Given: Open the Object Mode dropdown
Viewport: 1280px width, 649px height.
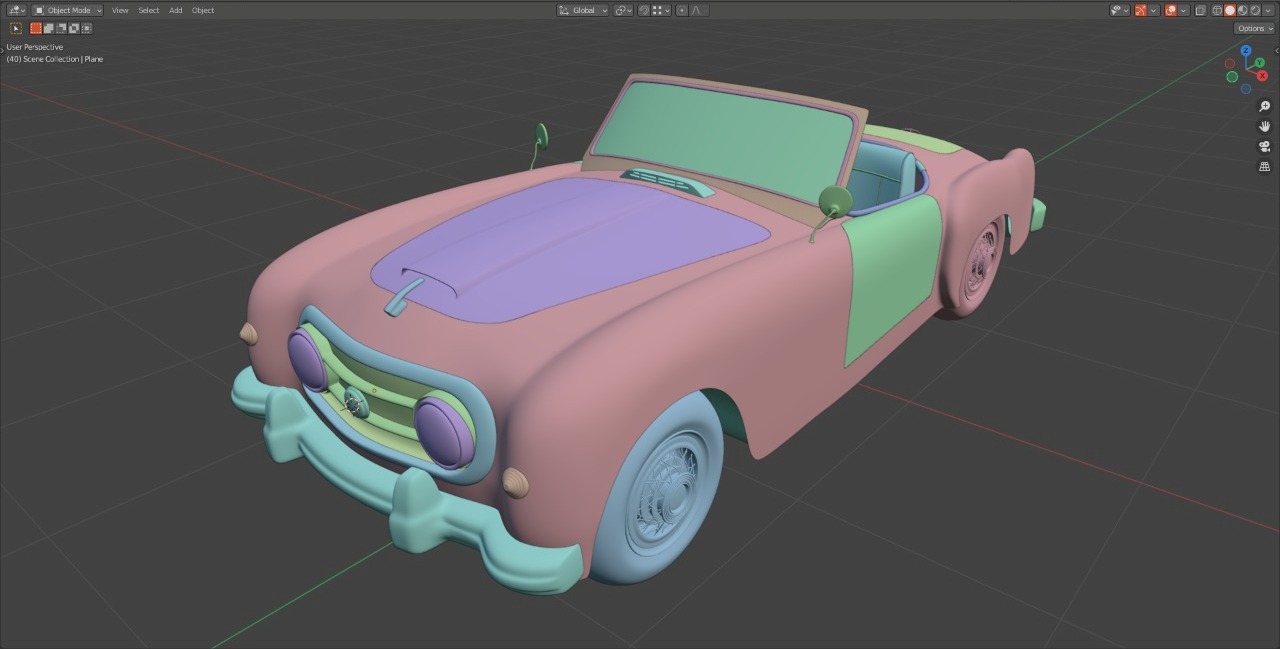Looking at the screenshot, I should [68, 10].
